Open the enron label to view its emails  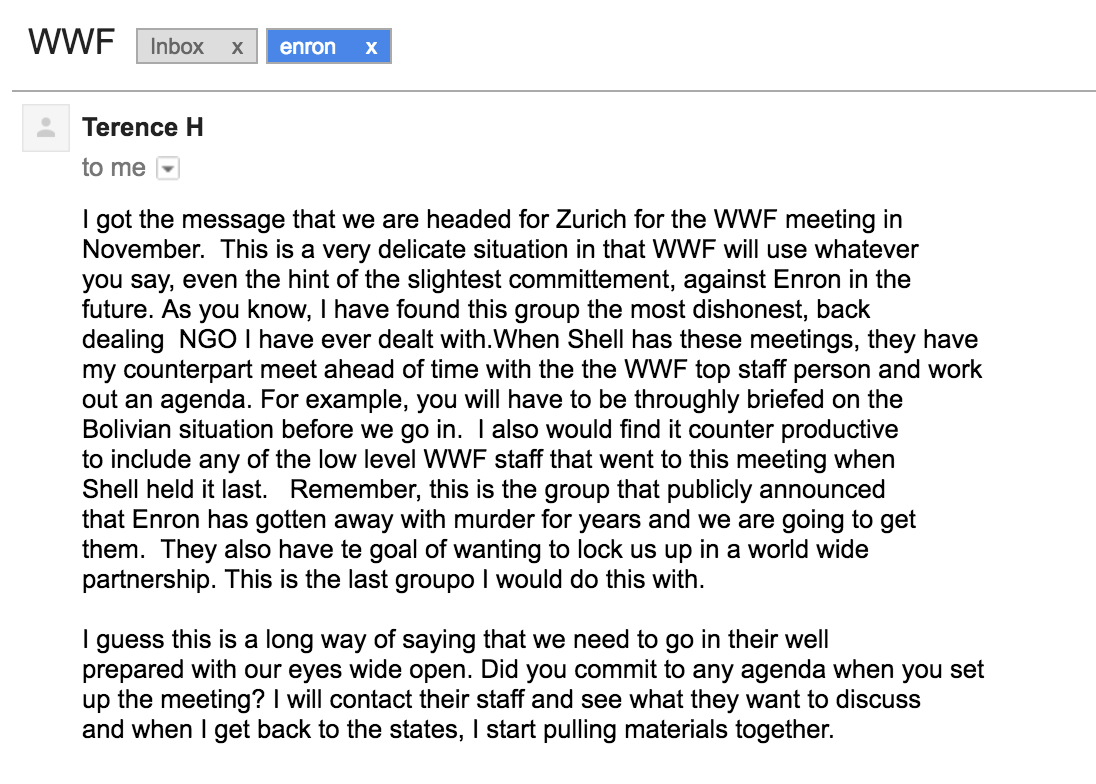pos(307,46)
